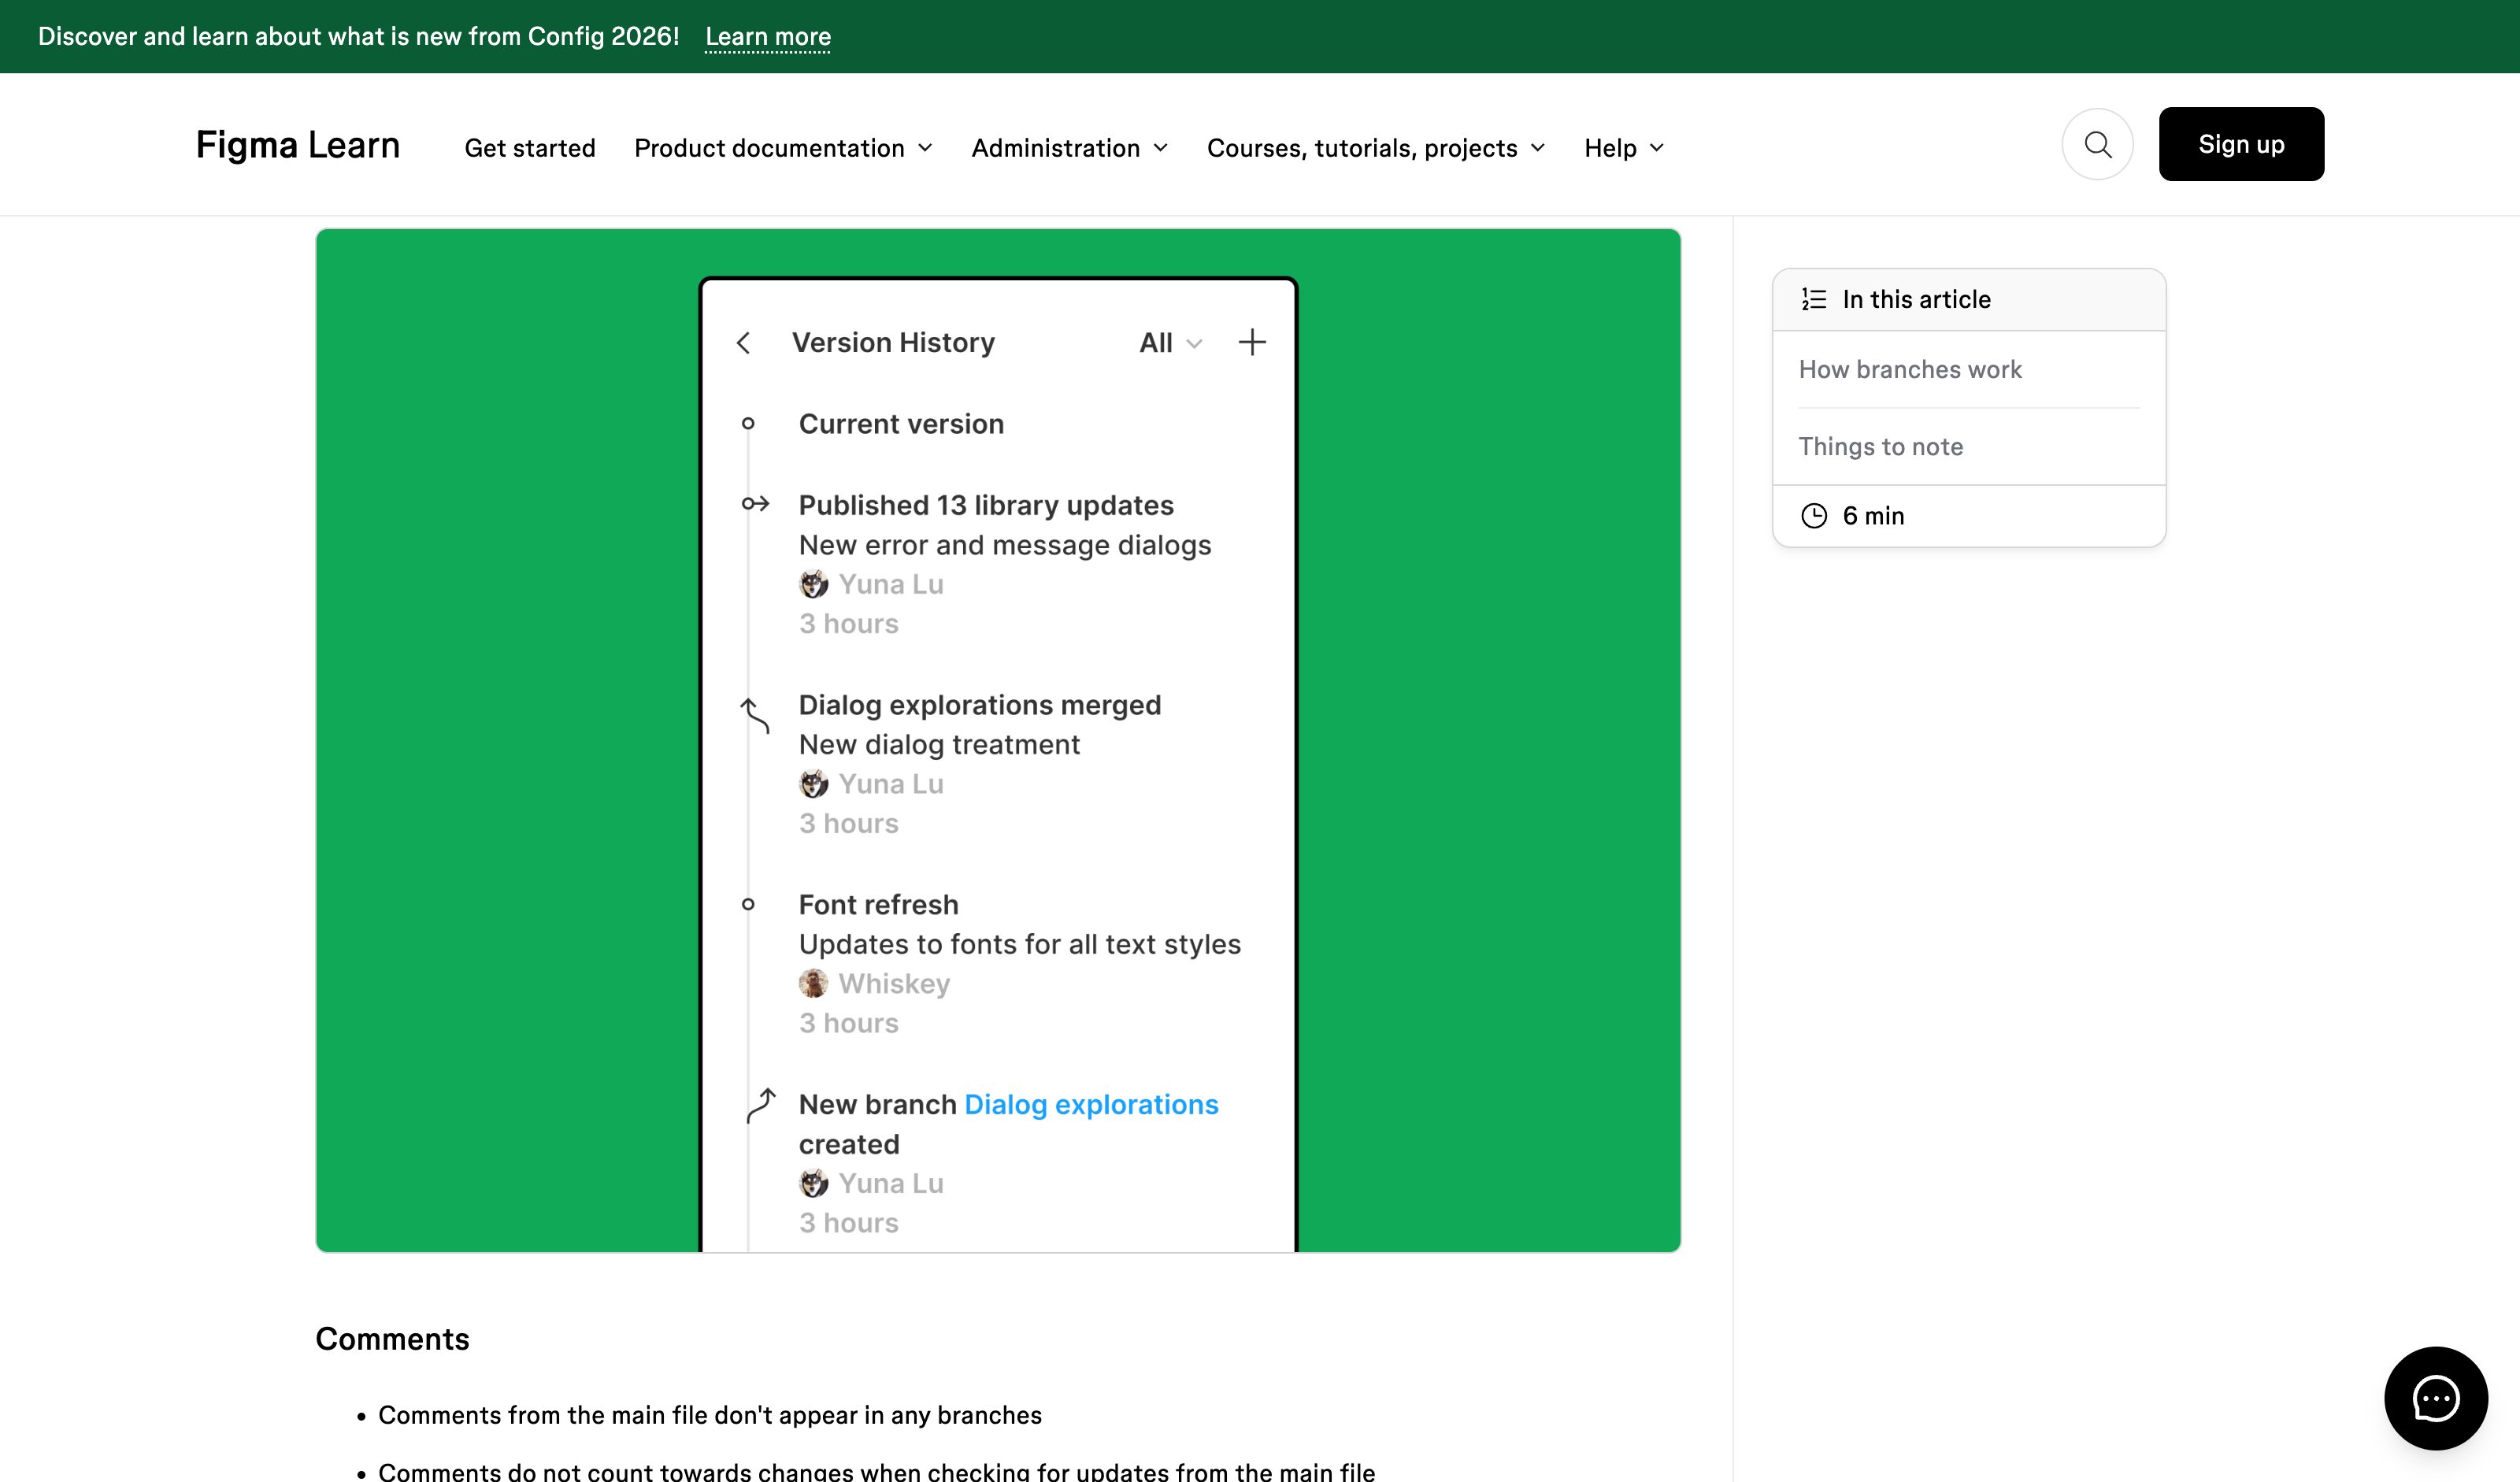Screen dimensions: 2520x1482
Task: Expand Courses, tutorials, projects menu
Action: click(1376, 148)
